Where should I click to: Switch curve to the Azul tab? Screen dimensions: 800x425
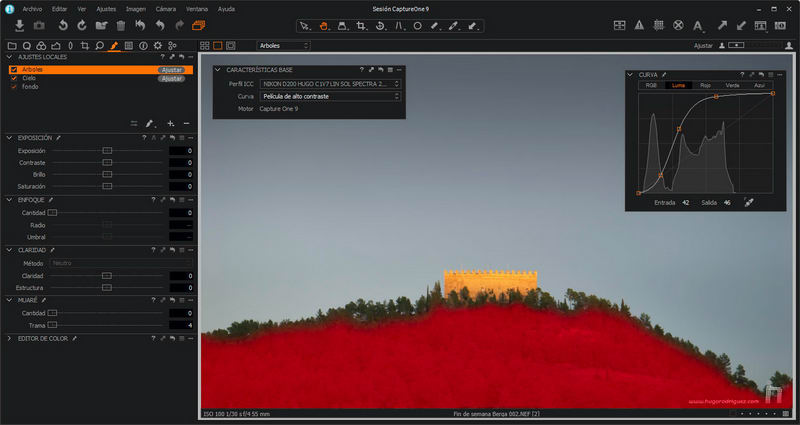coord(759,86)
